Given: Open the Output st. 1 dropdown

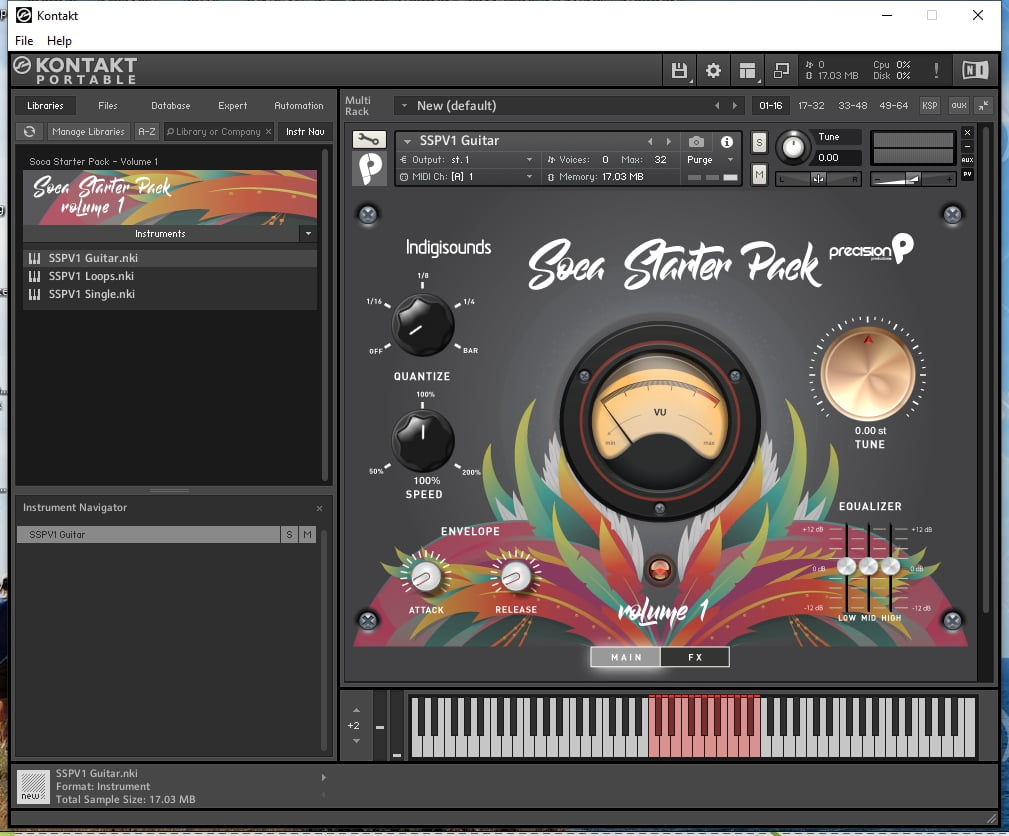Looking at the screenshot, I should [530, 160].
